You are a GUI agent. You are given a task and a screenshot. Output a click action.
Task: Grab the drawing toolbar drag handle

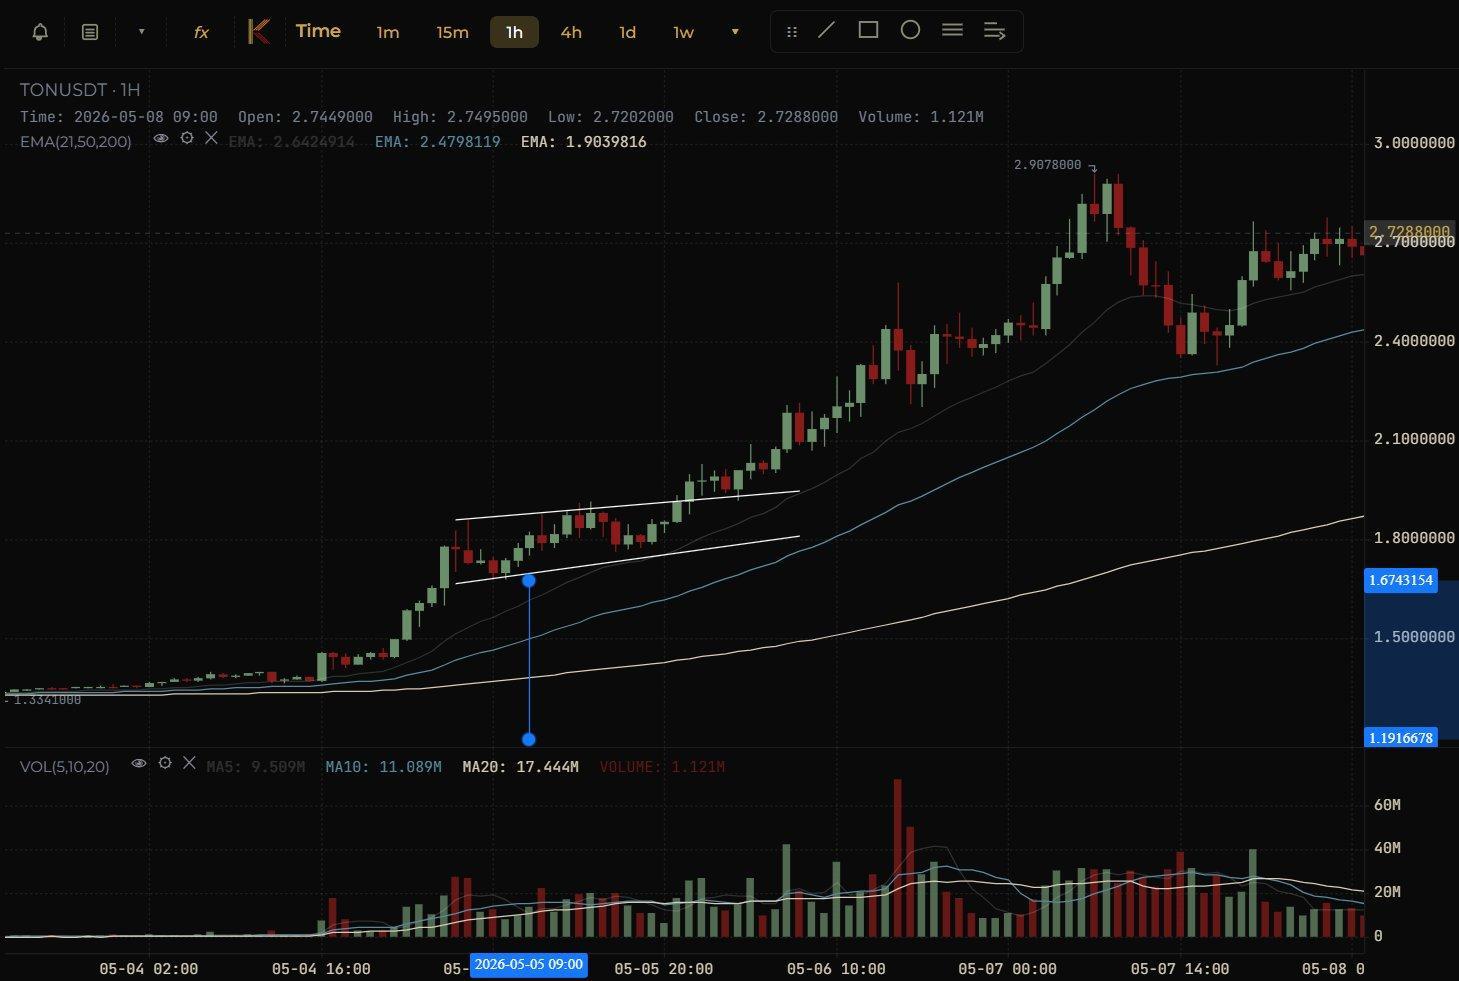pos(792,32)
